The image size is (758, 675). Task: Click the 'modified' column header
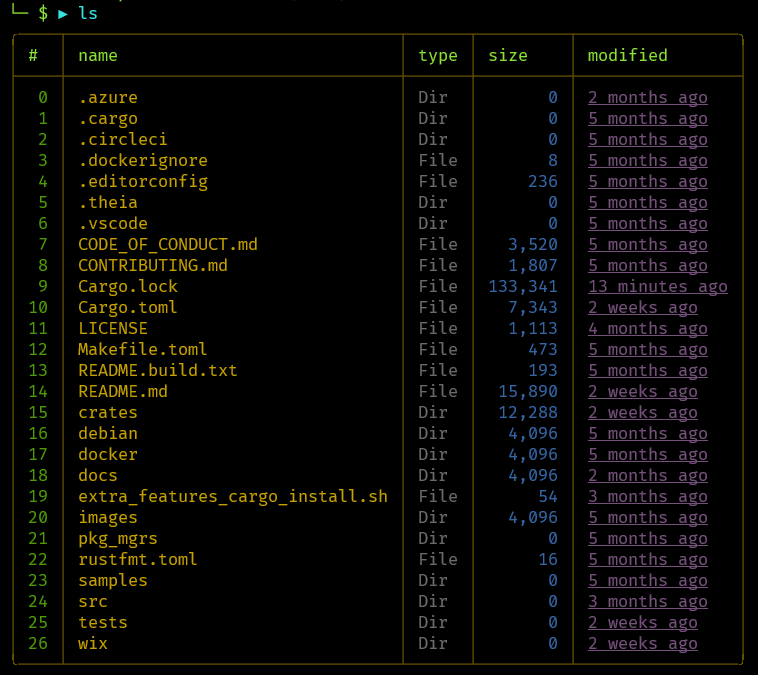(627, 56)
